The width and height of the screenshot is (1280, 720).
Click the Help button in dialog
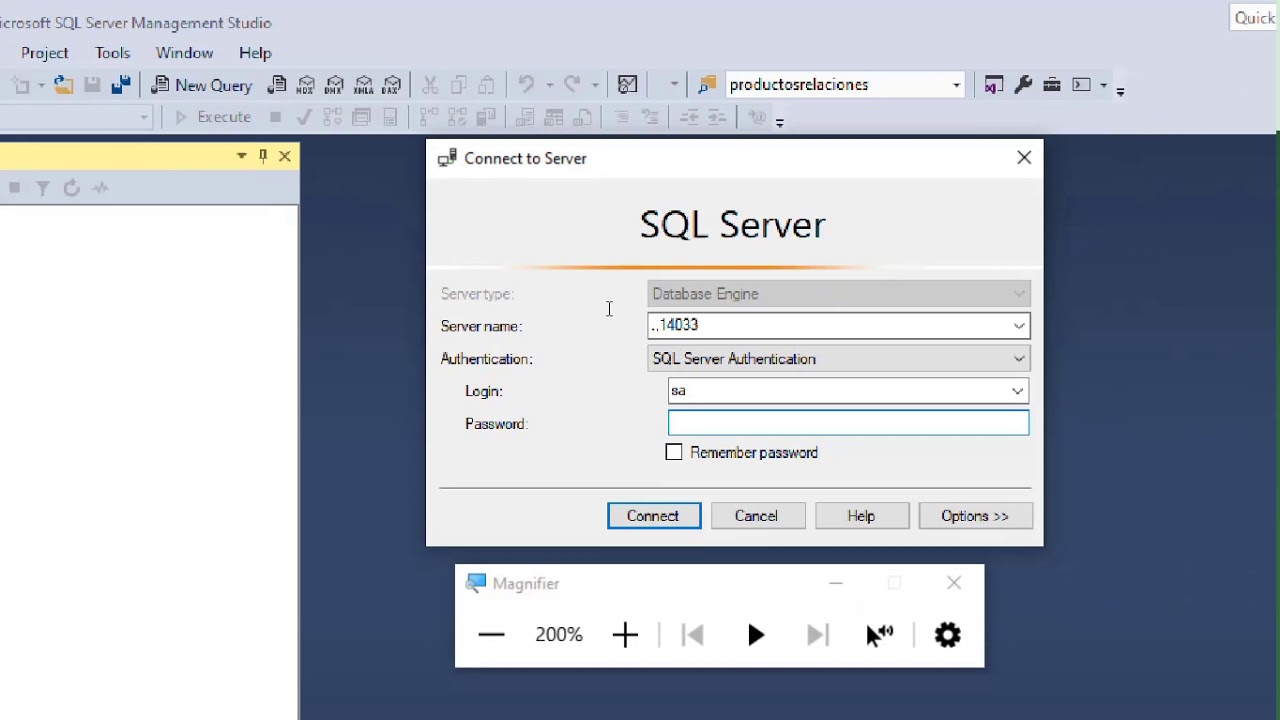point(861,516)
